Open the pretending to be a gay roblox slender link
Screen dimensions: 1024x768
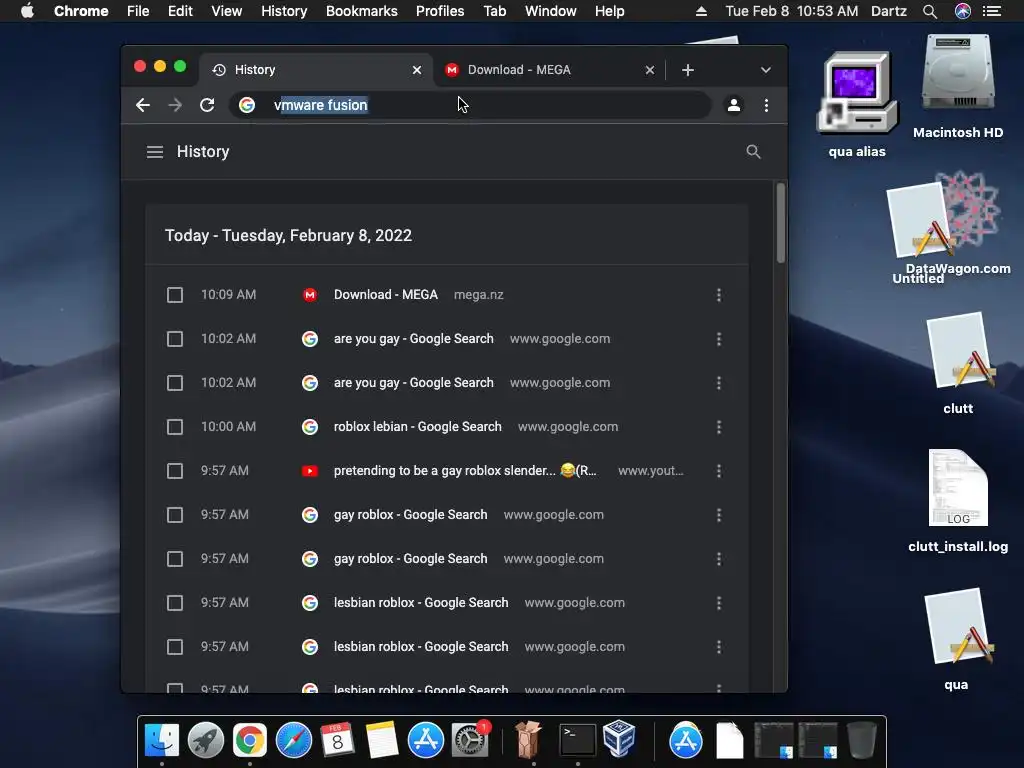click(465, 470)
